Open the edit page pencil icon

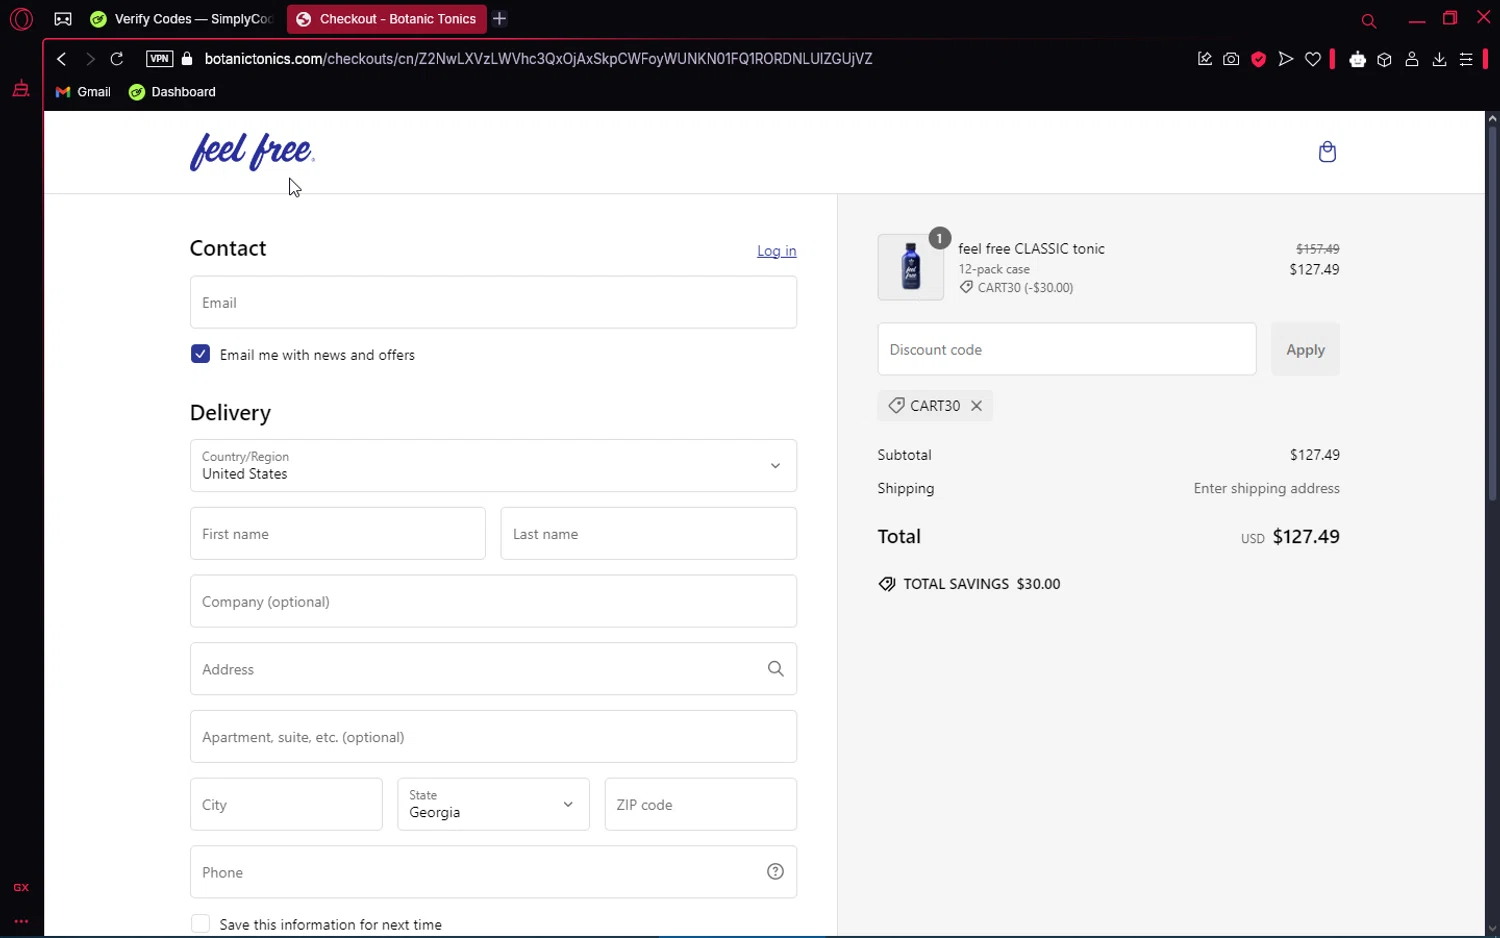1205,59
